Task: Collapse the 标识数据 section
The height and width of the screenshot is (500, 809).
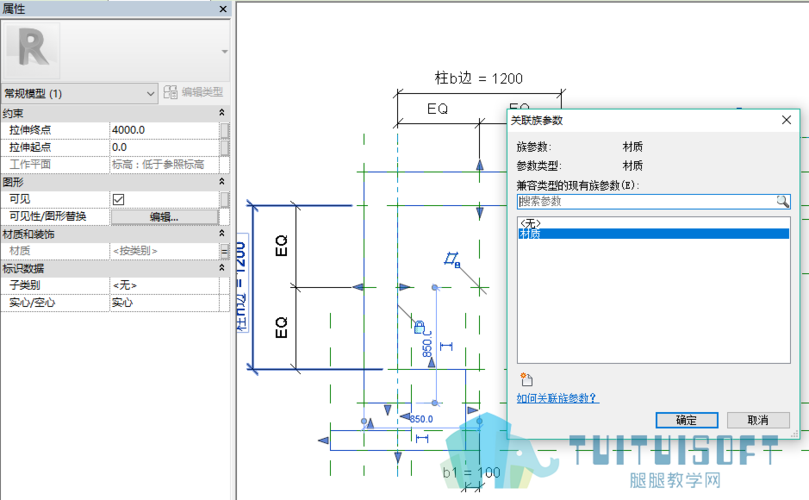Action: (222, 268)
